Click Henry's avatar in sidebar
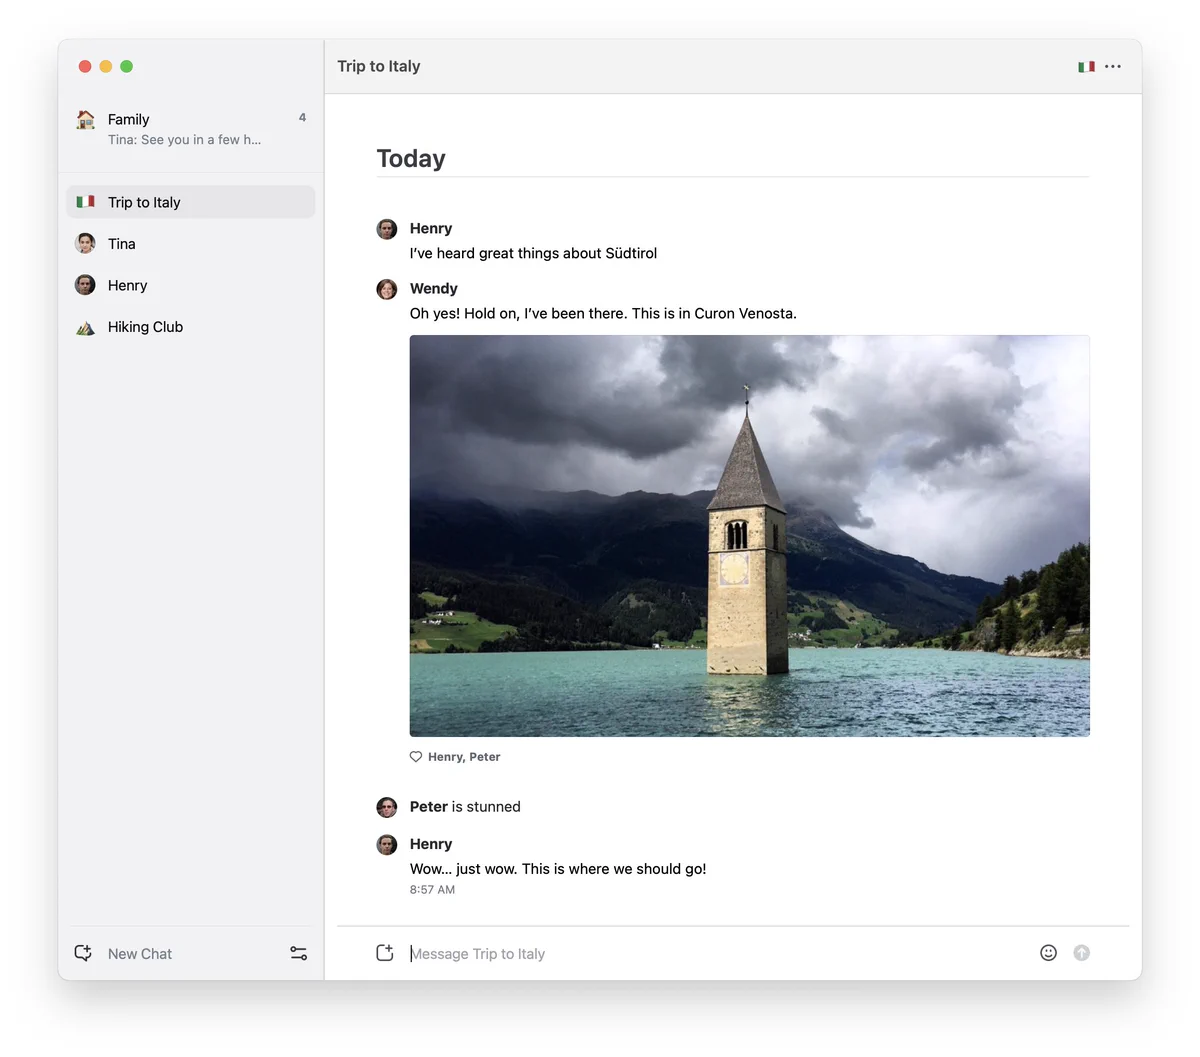This screenshot has width=1200, height=1057. (x=86, y=285)
